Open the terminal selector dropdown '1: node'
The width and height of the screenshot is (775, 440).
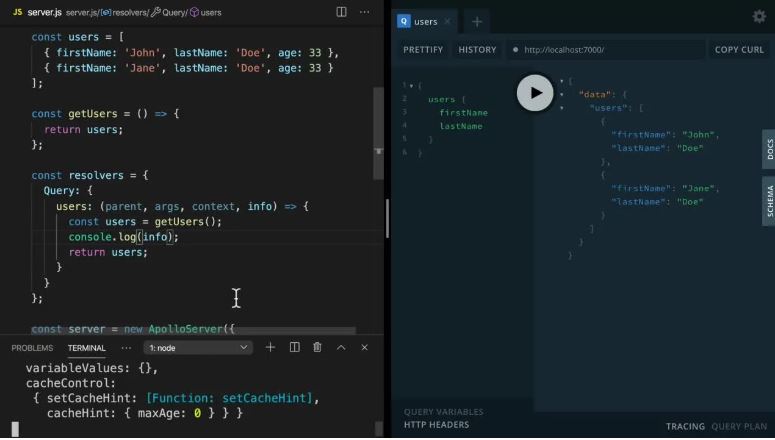[x=198, y=348]
